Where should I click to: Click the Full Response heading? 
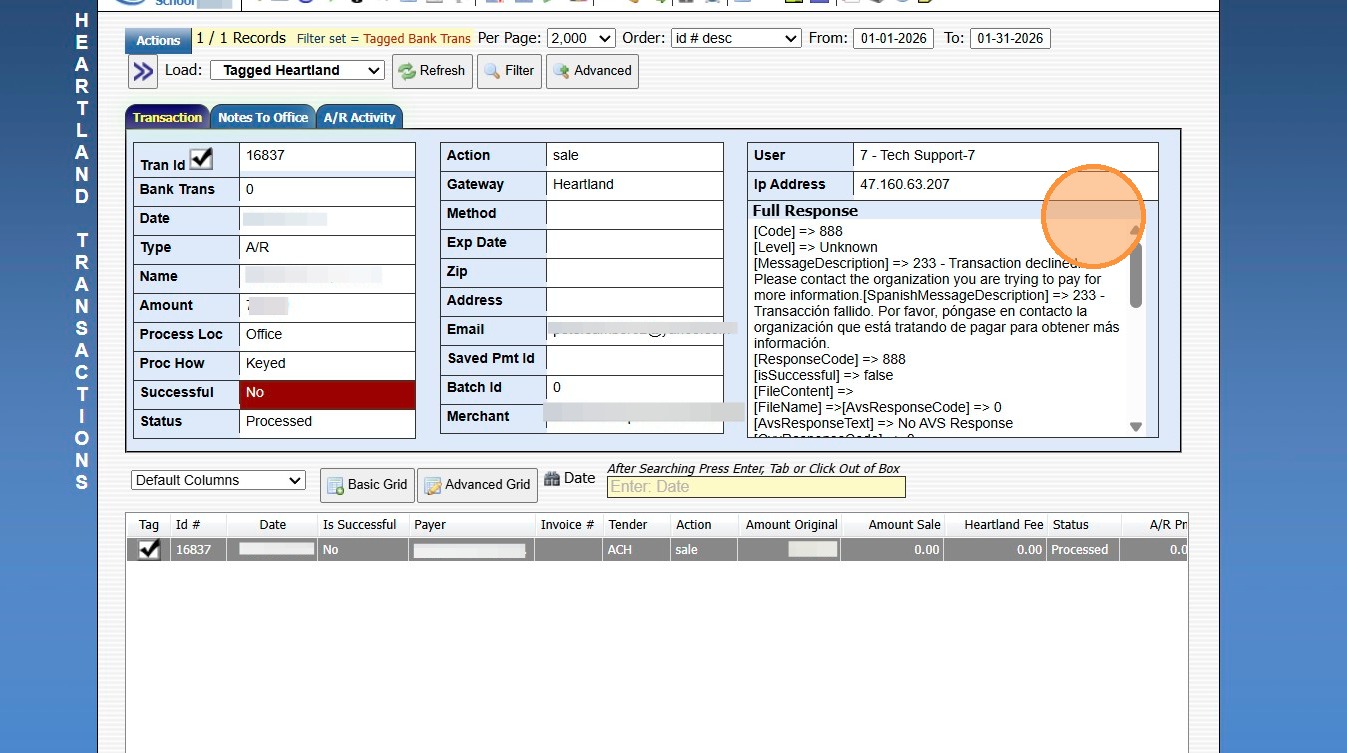coord(805,211)
